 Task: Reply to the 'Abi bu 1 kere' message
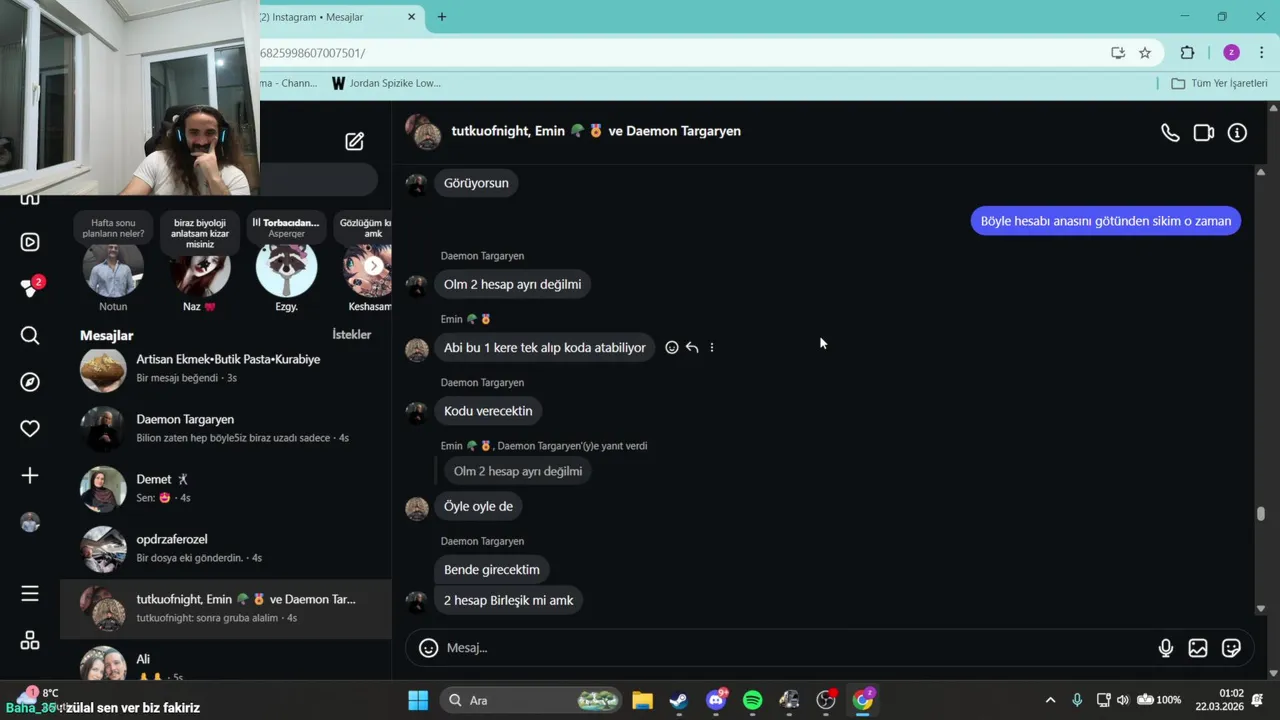click(692, 347)
